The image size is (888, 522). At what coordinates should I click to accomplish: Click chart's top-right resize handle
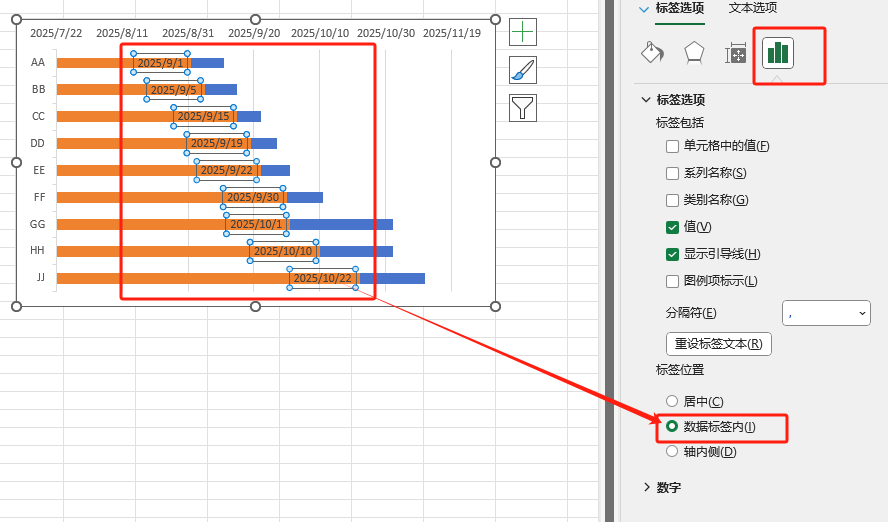[496, 19]
